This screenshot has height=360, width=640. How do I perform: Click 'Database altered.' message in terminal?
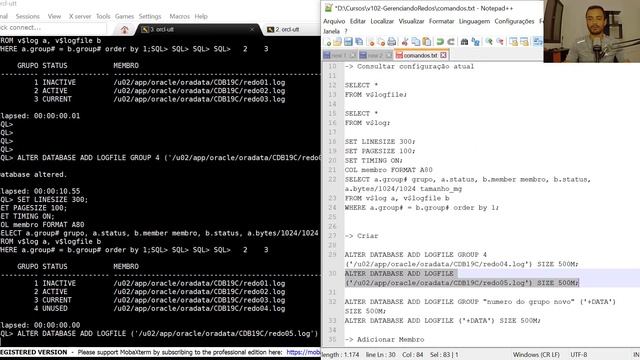point(33,174)
